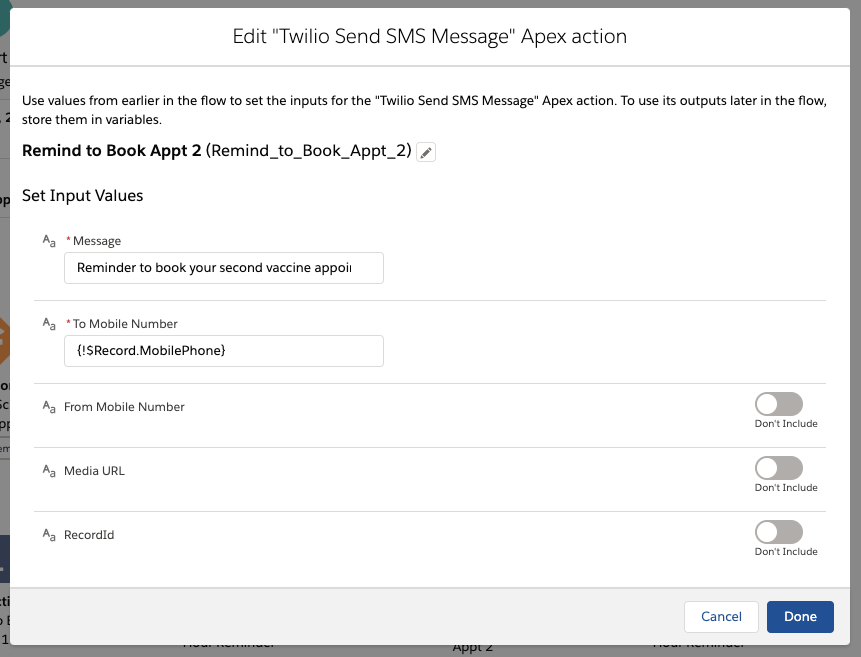Image resolution: width=861 pixels, height=657 pixels.
Task: Cancel the Apex action edit
Action: pos(721,617)
